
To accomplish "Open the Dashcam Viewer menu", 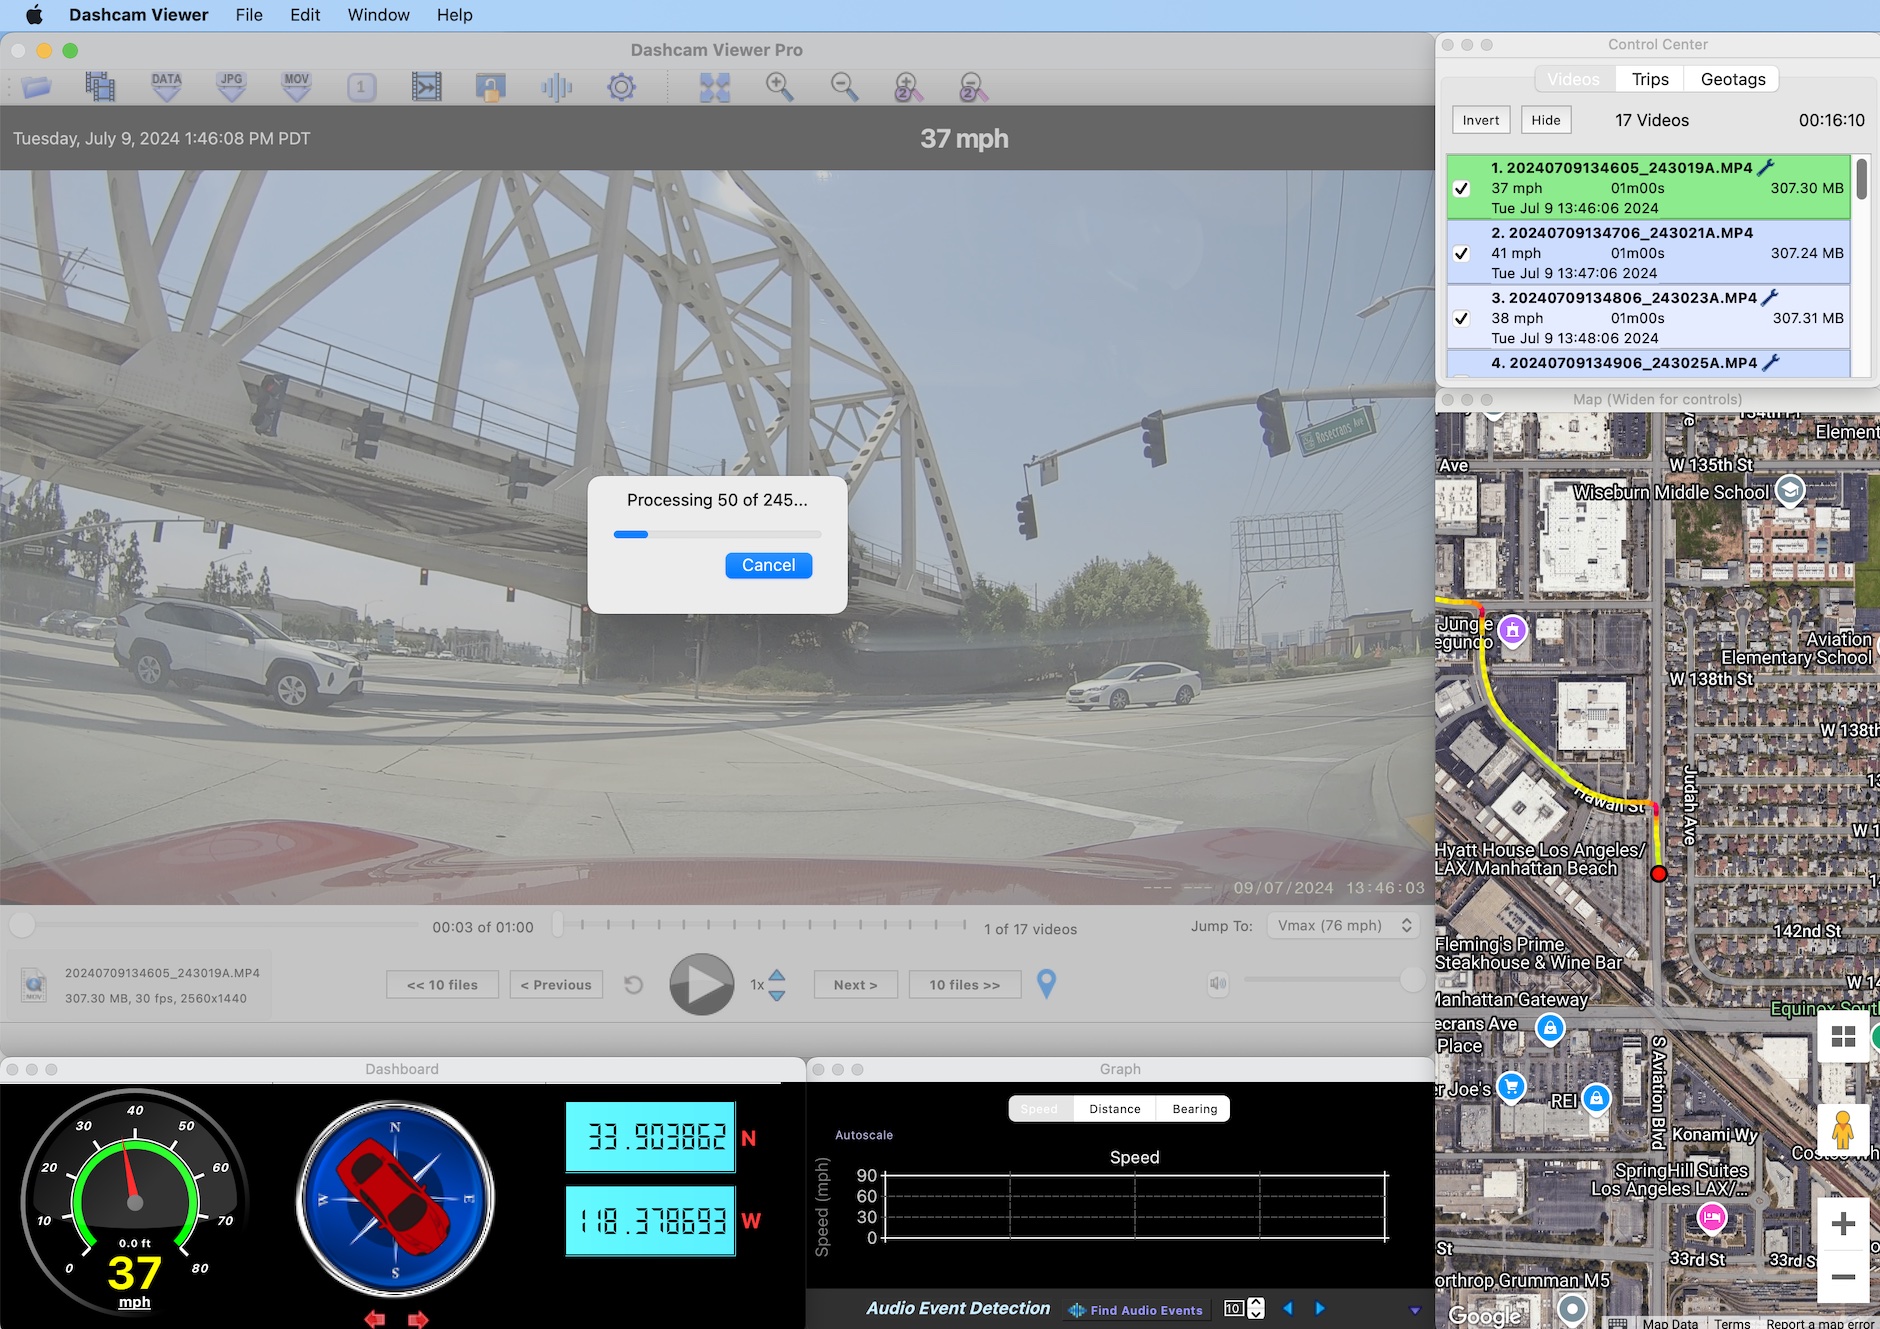I will [x=139, y=15].
